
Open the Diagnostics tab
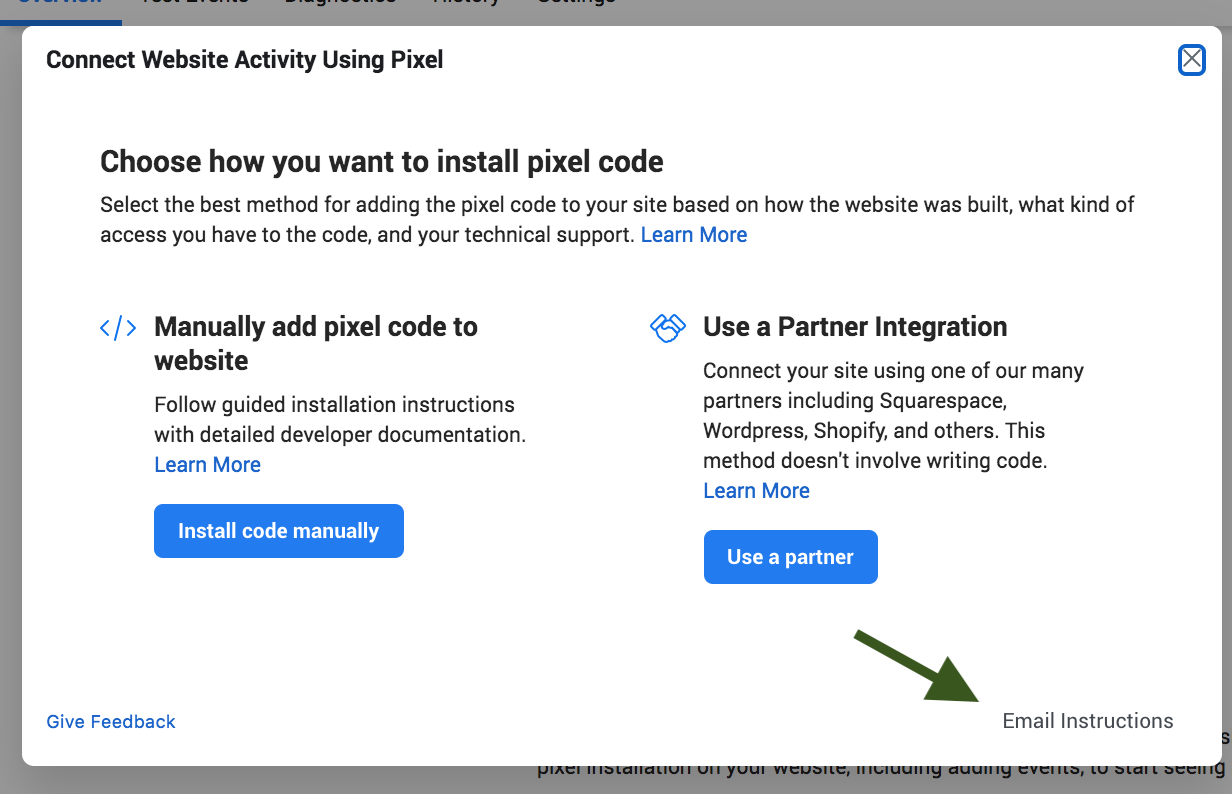tap(340, 3)
